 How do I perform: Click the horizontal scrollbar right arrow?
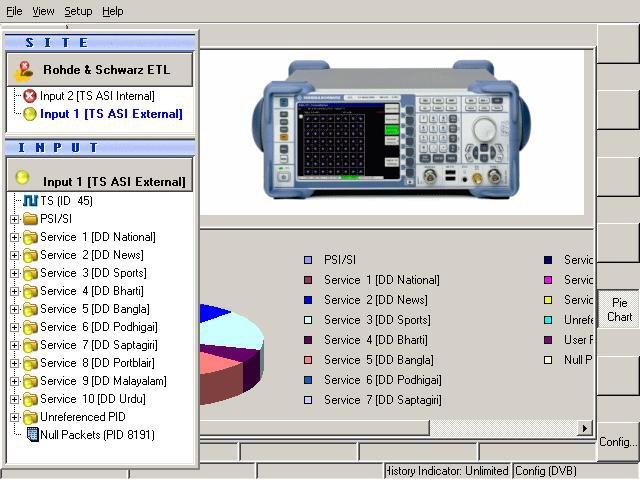tap(585, 428)
